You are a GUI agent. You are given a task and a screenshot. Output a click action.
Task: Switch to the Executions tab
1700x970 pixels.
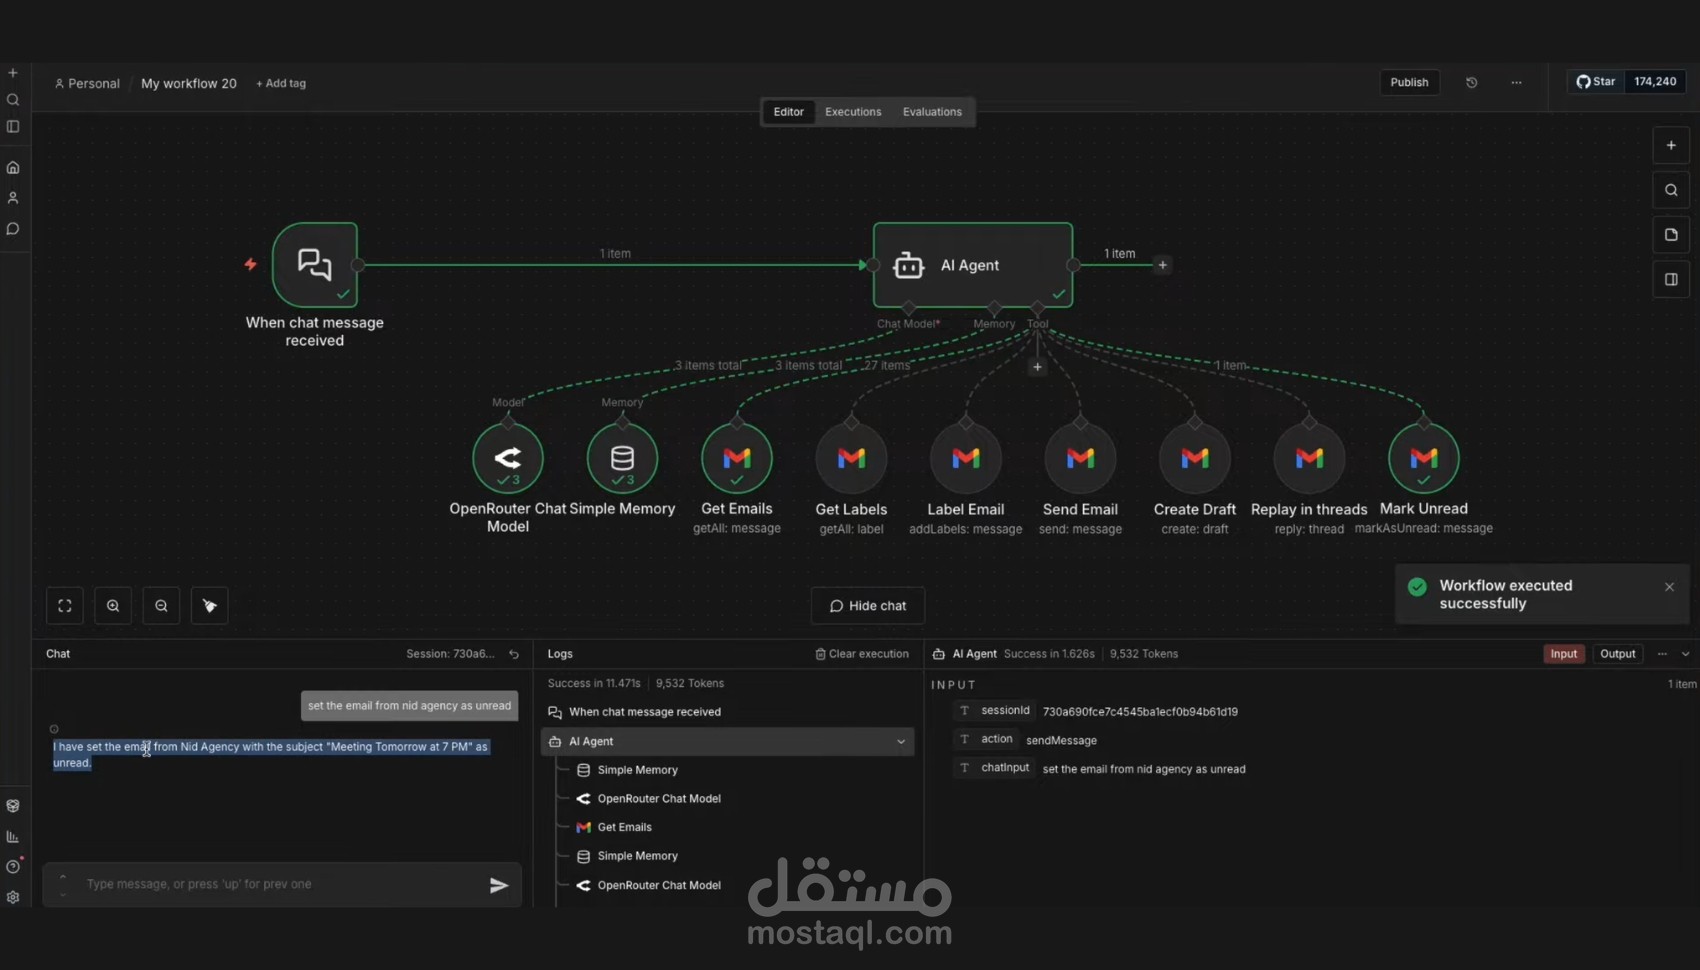(x=853, y=112)
